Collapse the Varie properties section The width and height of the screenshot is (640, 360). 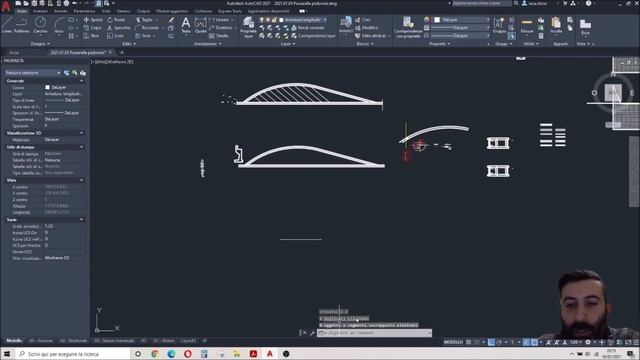tap(82, 220)
